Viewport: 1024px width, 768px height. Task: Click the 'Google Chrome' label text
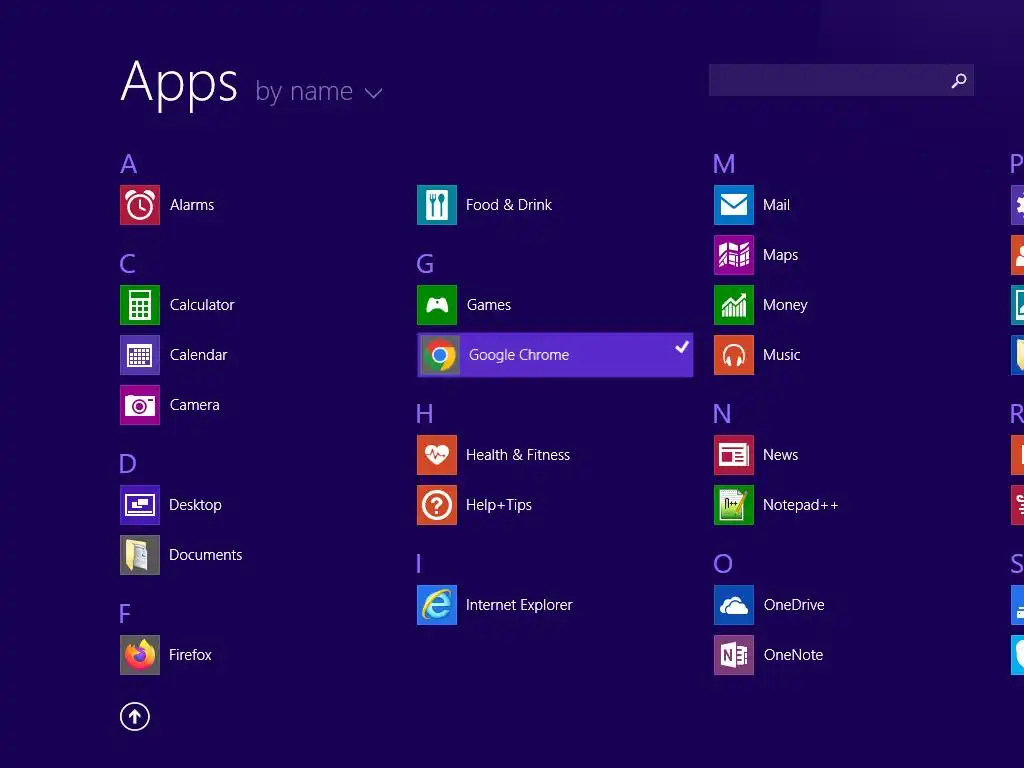pos(519,355)
